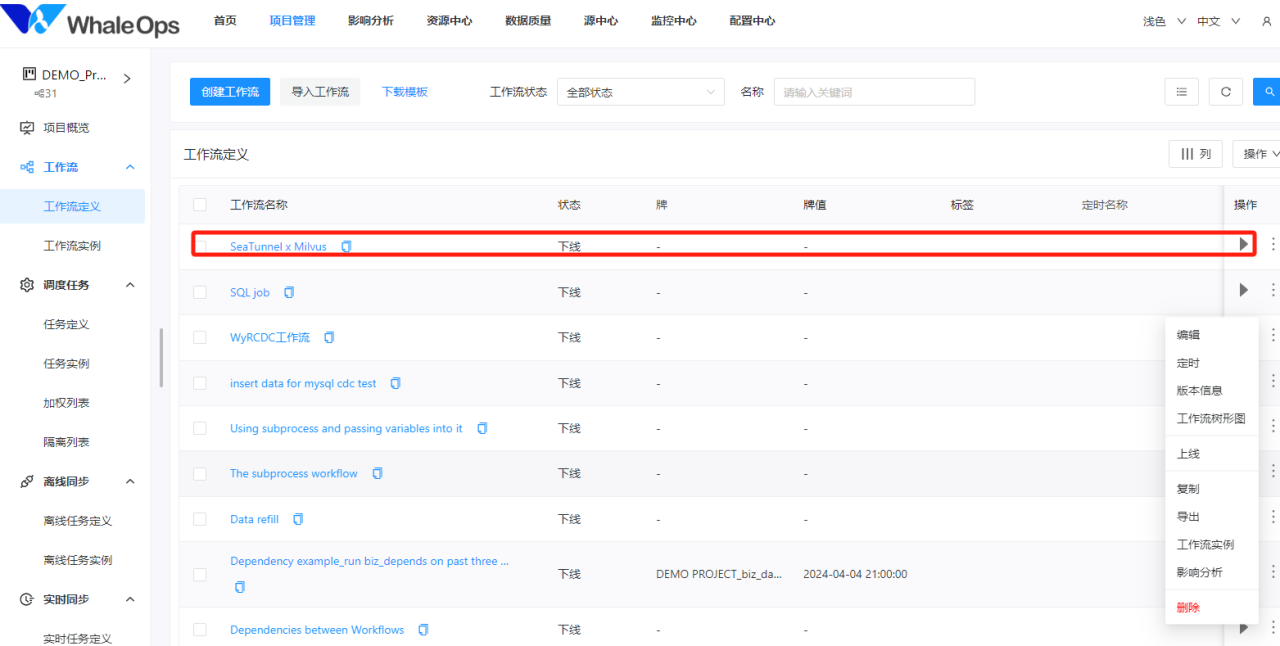Choose 导出 in the context menu
The height and width of the screenshot is (646, 1280).
[x=1188, y=517]
